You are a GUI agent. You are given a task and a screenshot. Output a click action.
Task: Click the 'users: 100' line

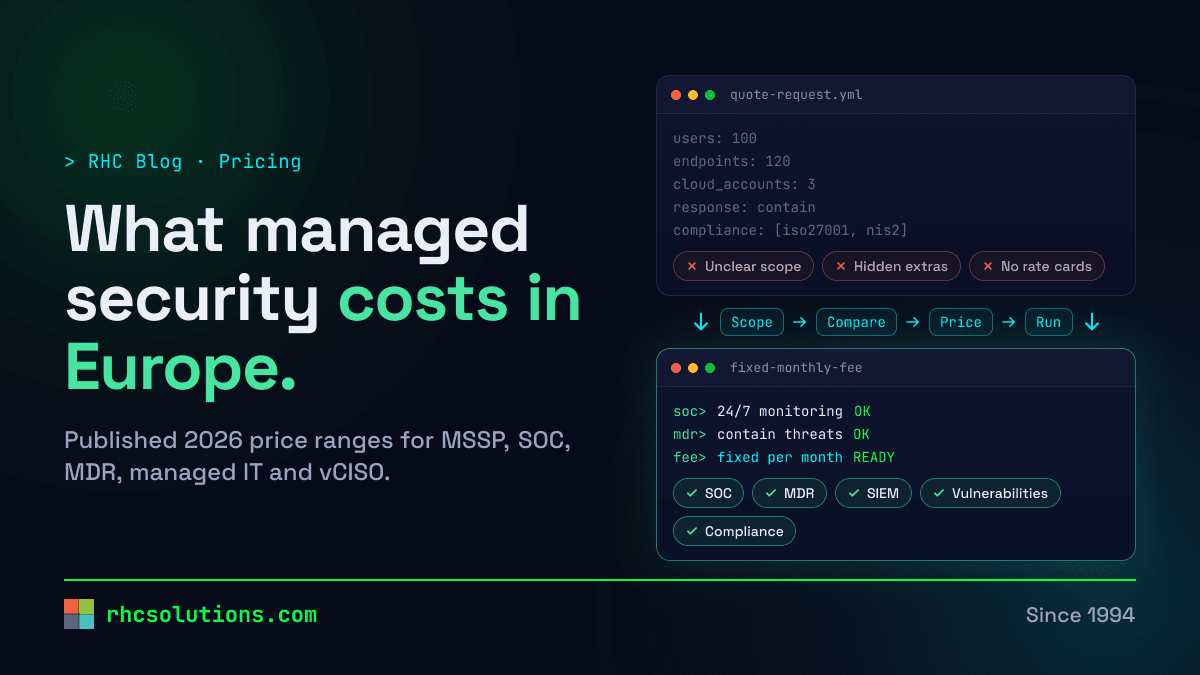(715, 138)
